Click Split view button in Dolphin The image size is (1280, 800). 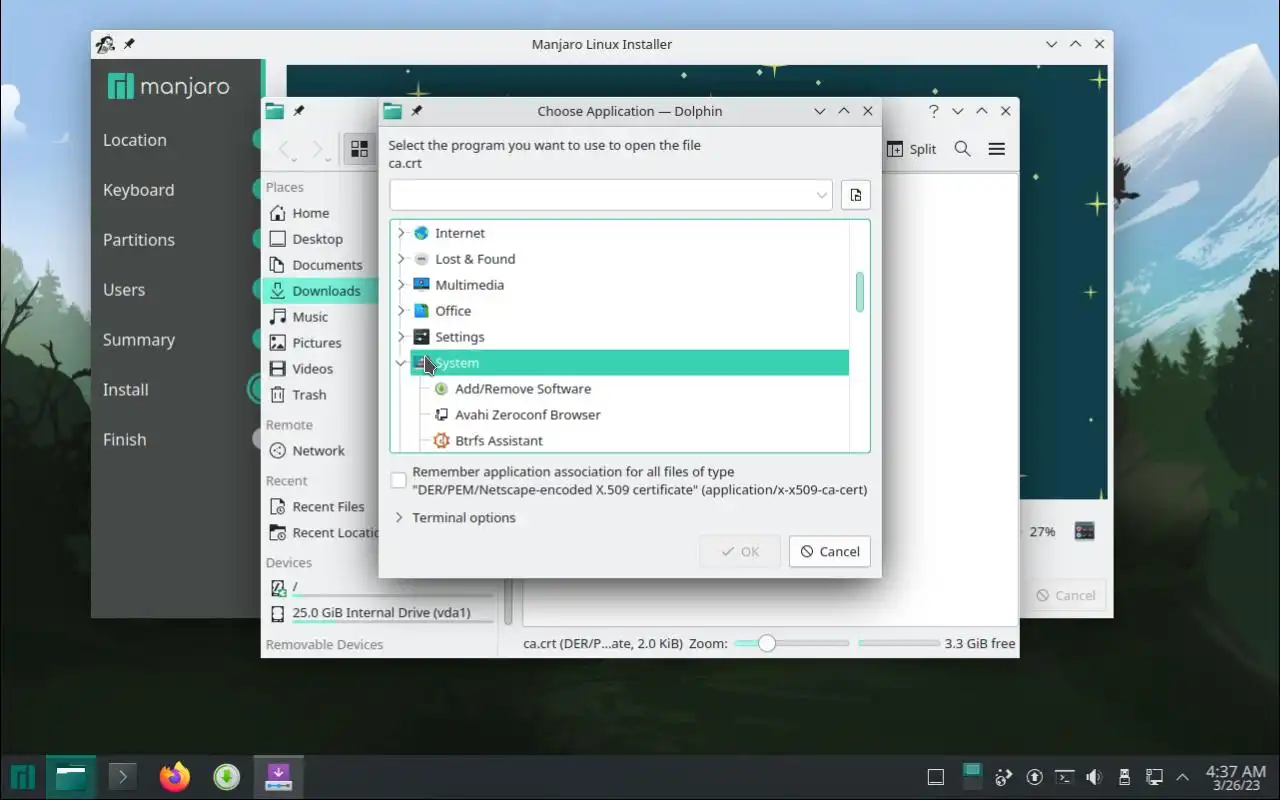tap(911, 149)
